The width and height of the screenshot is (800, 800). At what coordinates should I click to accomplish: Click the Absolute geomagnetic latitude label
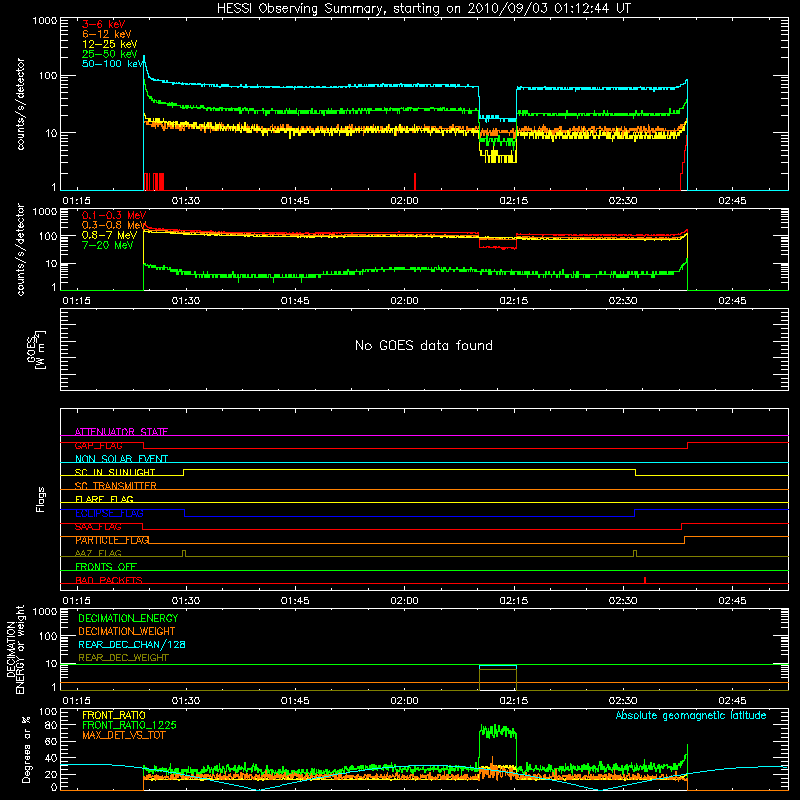tap(691, 715)
